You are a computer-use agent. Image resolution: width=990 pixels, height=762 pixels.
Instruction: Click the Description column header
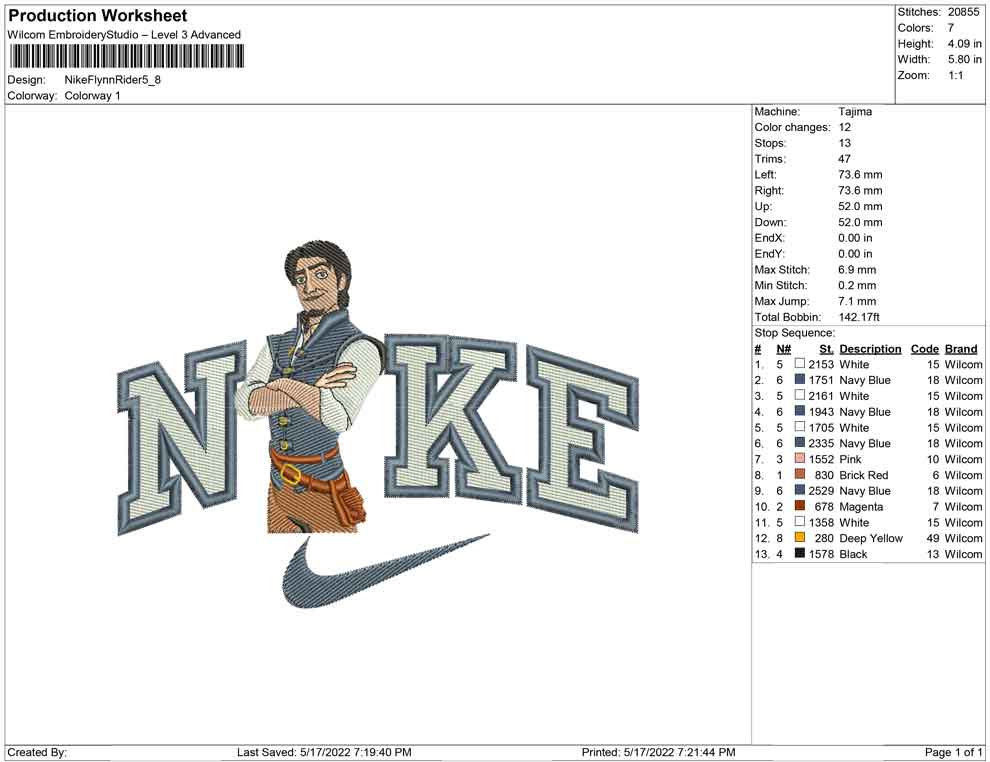[x=870, y=348]
